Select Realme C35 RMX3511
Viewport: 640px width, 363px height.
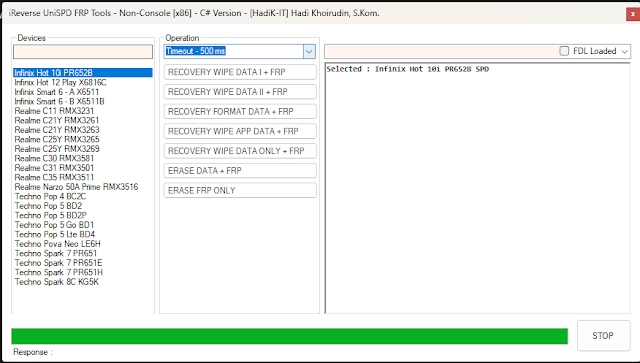(x=54, y=177)
